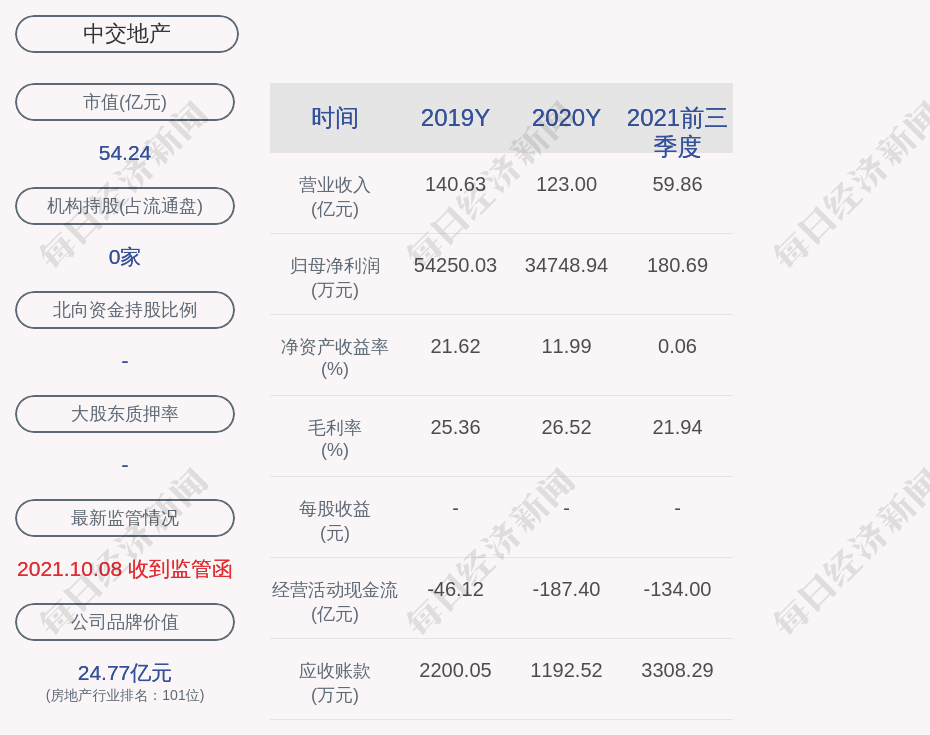Select the 北向资金持股比例 pill

coord(125,310)
